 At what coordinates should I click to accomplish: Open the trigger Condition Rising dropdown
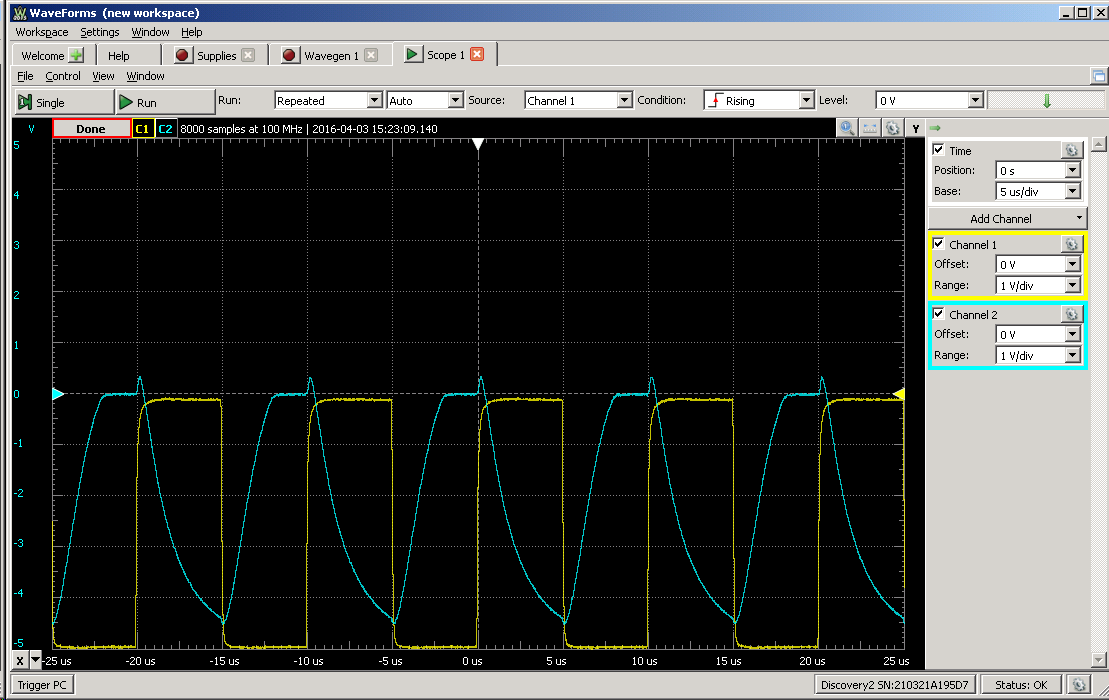806,100
